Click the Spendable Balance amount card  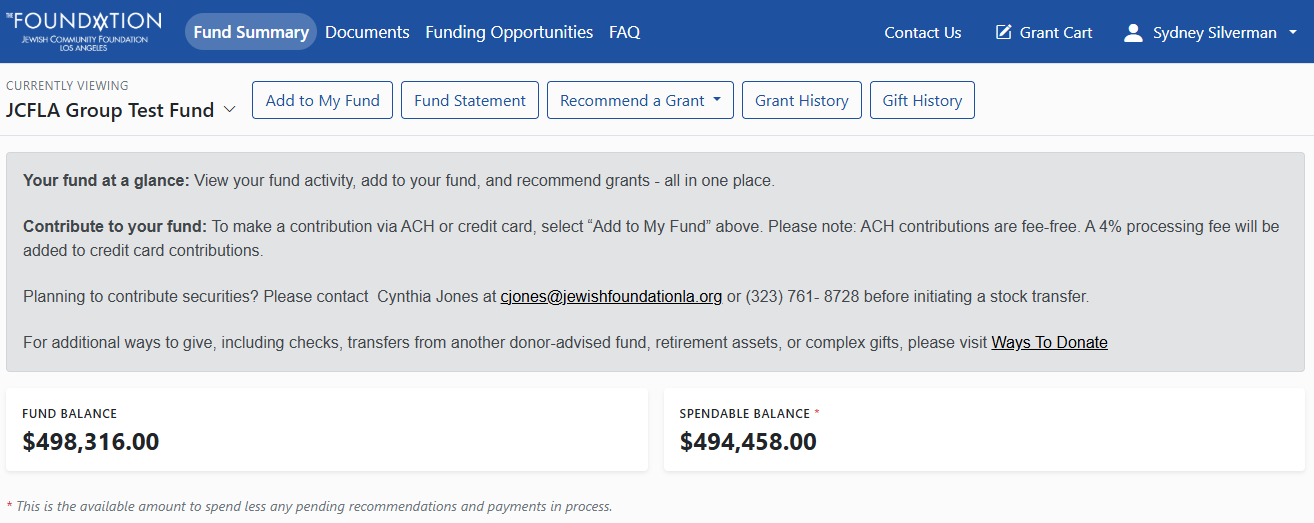pyautogui.click(x=985, y=430)
